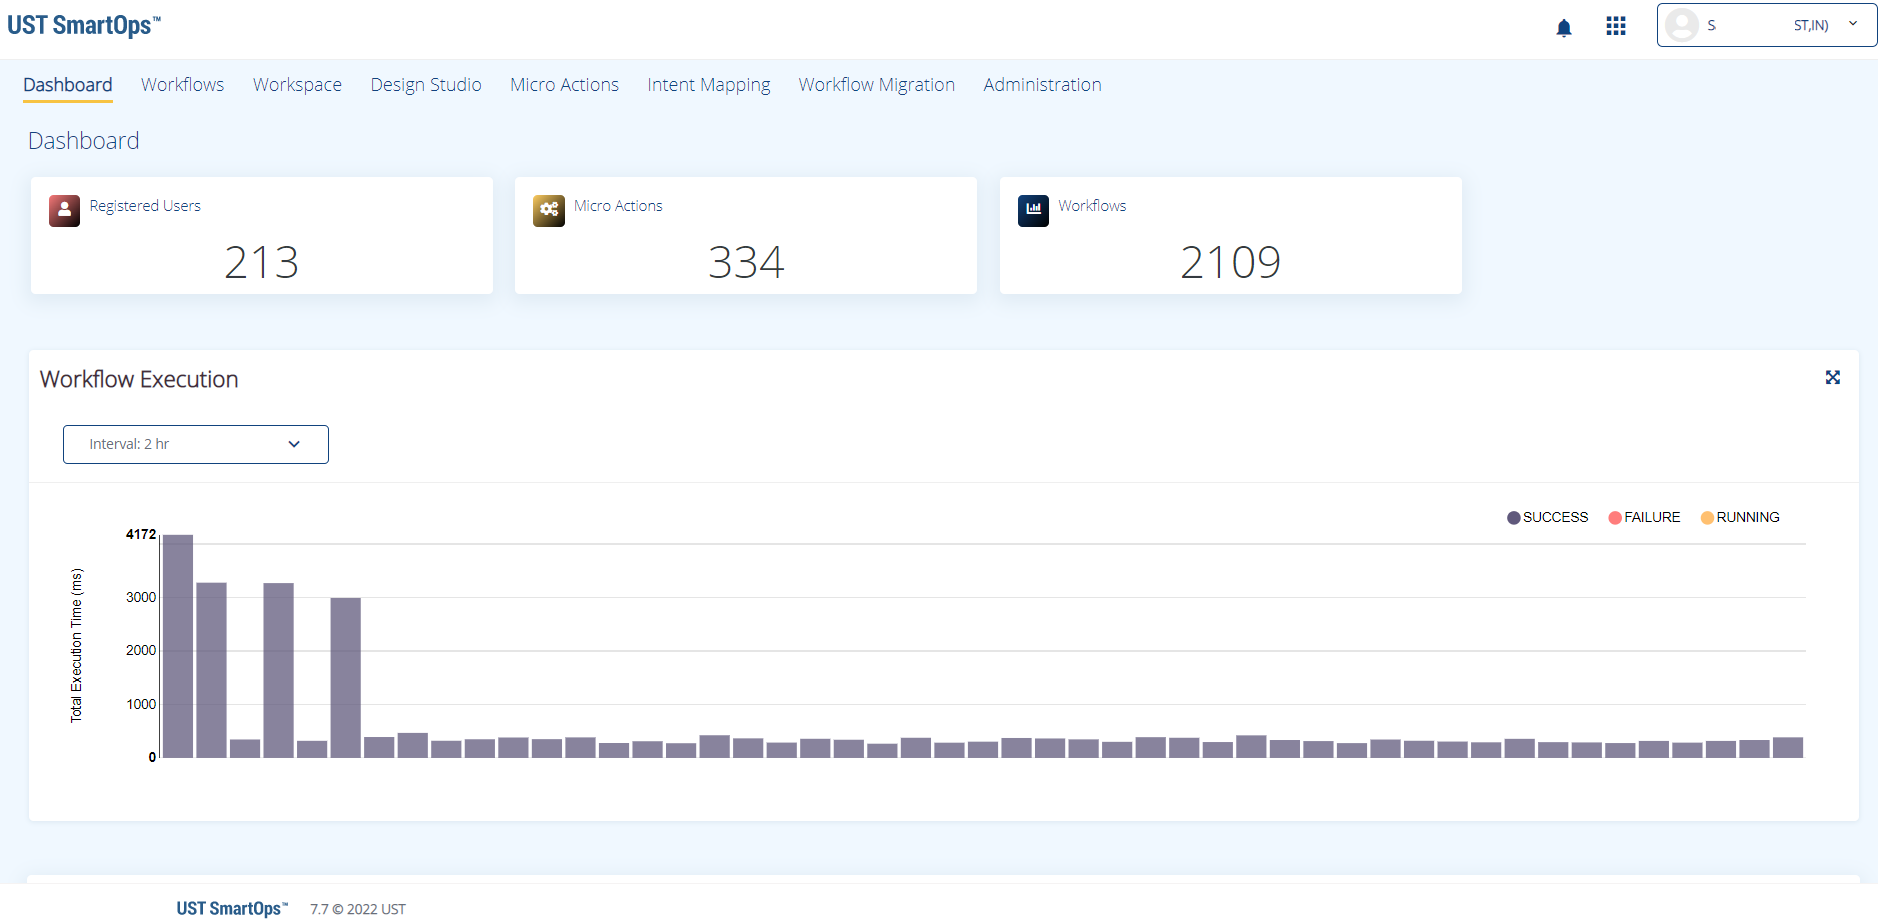Open the apps grid launcher
The width and height of the screenshot is (1878, 924).
(x=1616, y=26)
